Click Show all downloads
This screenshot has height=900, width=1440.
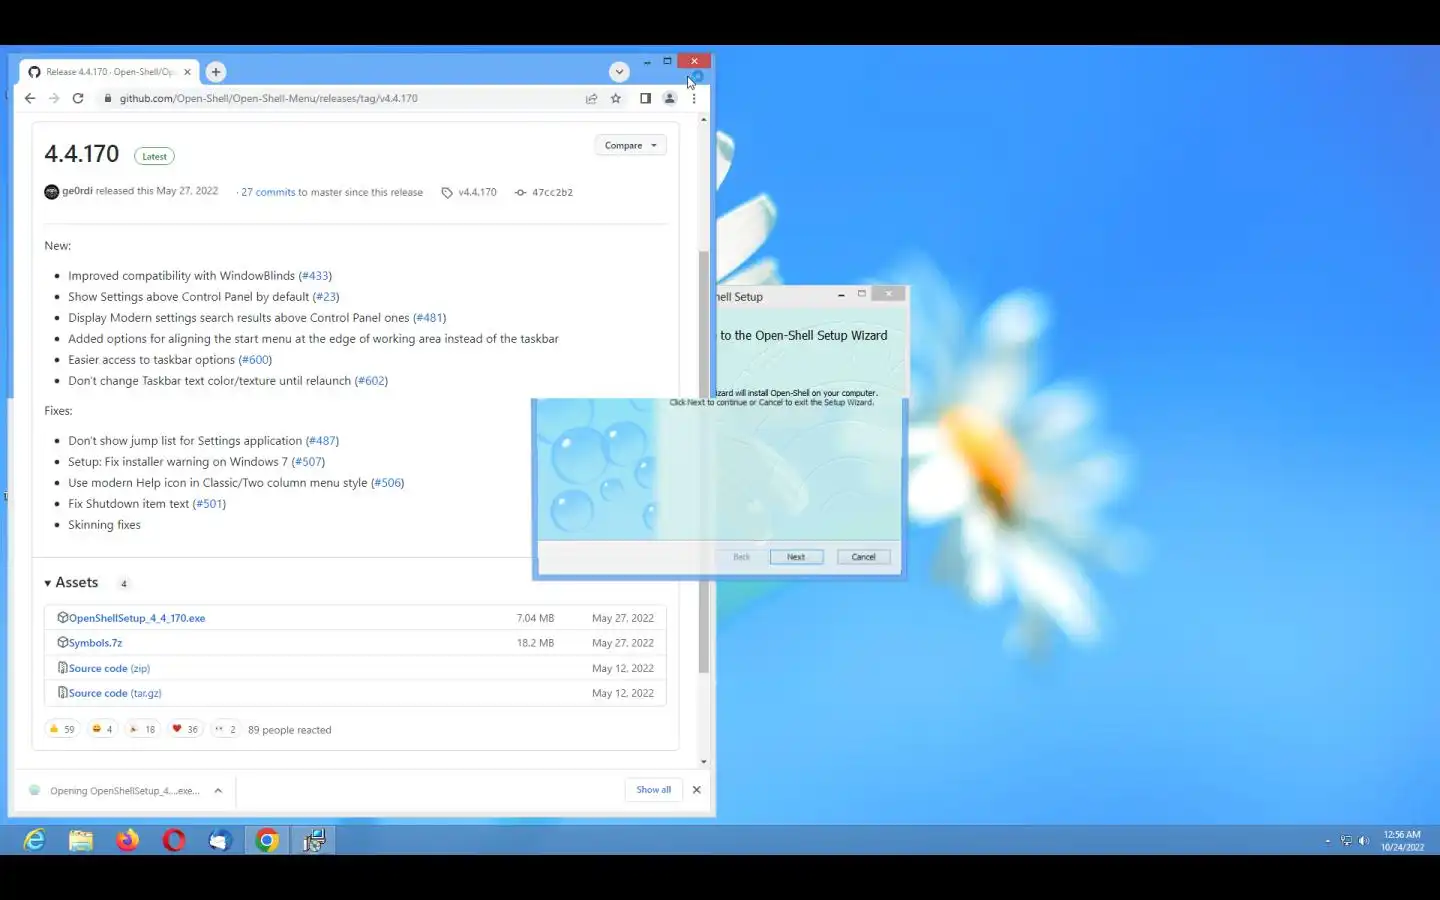pos(654,790)
